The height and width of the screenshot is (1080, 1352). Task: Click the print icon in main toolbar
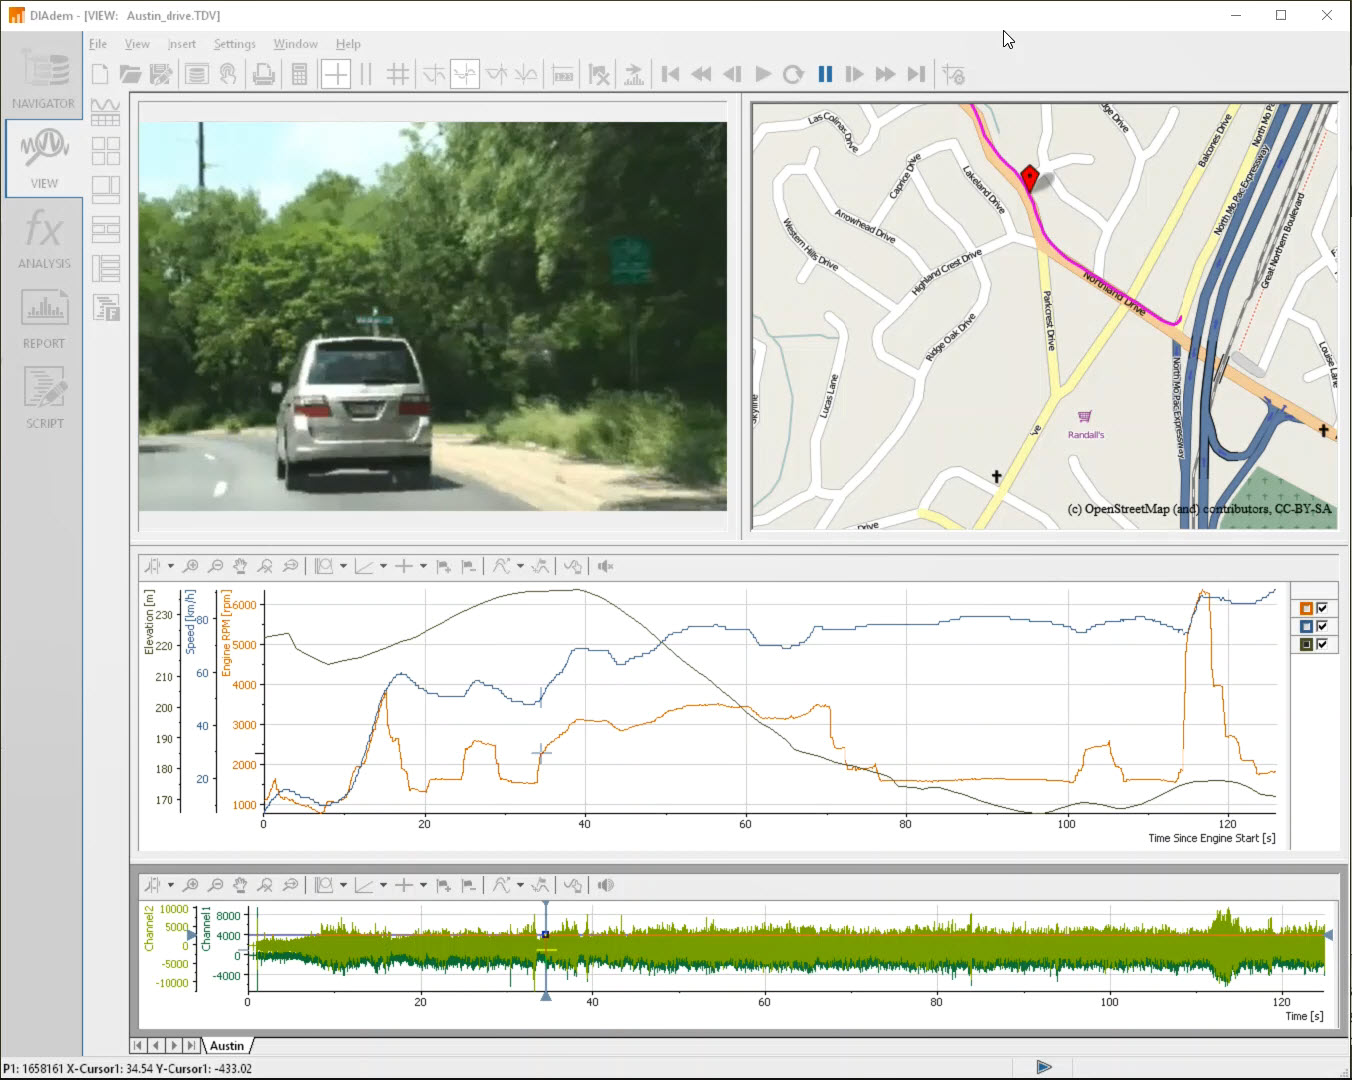point(264,74)
